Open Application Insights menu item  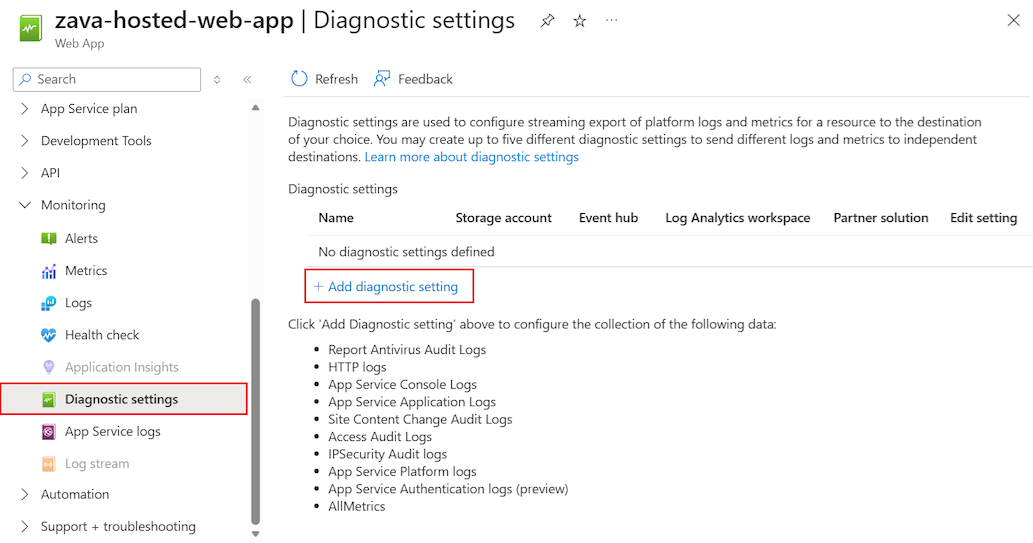point(121,367)
